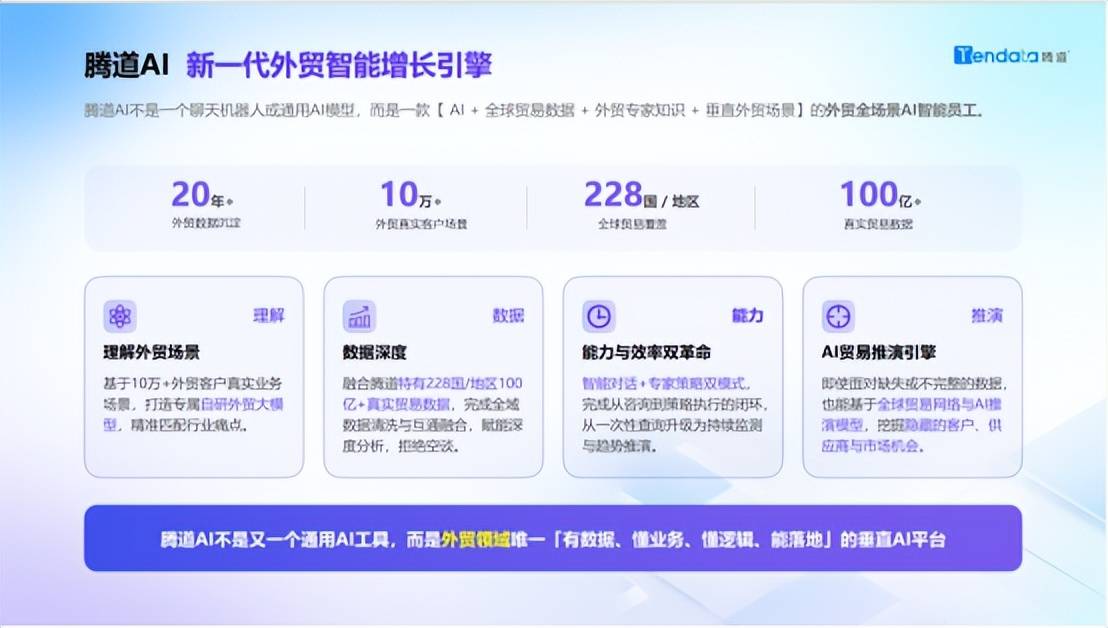Click the 推演 tag label

[987, 316]
